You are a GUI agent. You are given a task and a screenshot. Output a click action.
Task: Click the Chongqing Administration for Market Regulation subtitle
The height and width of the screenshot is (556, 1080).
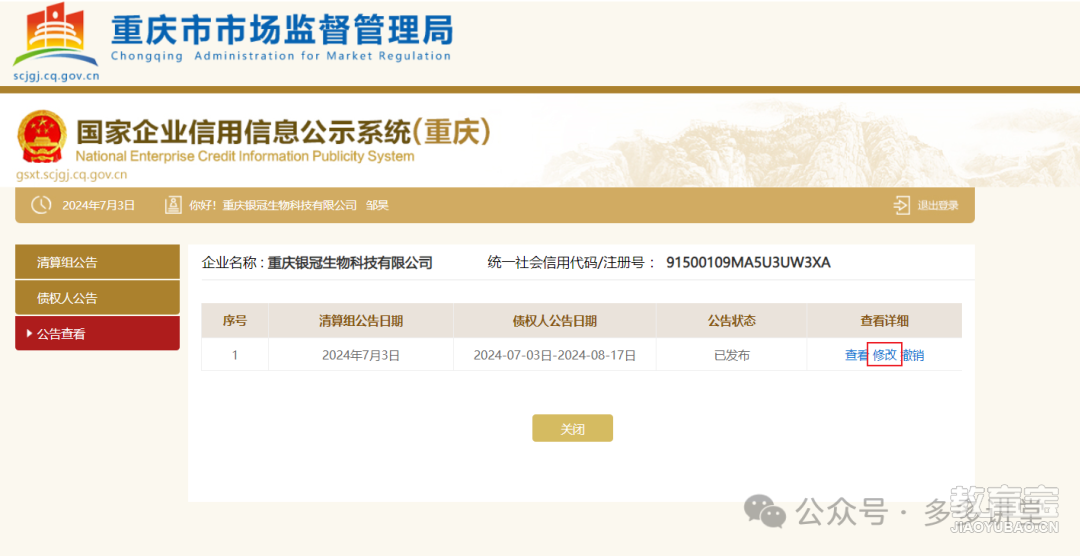(x=280, y=56)
